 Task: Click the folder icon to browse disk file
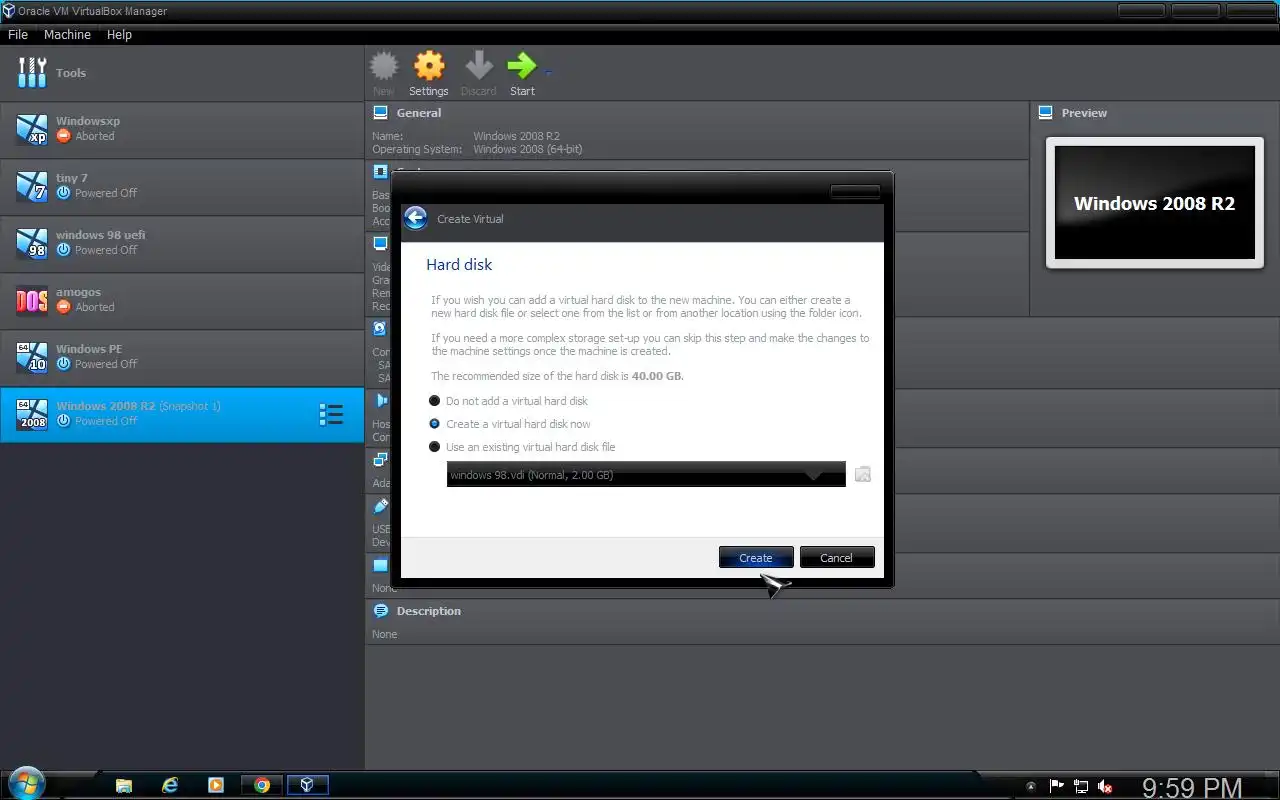863,475
